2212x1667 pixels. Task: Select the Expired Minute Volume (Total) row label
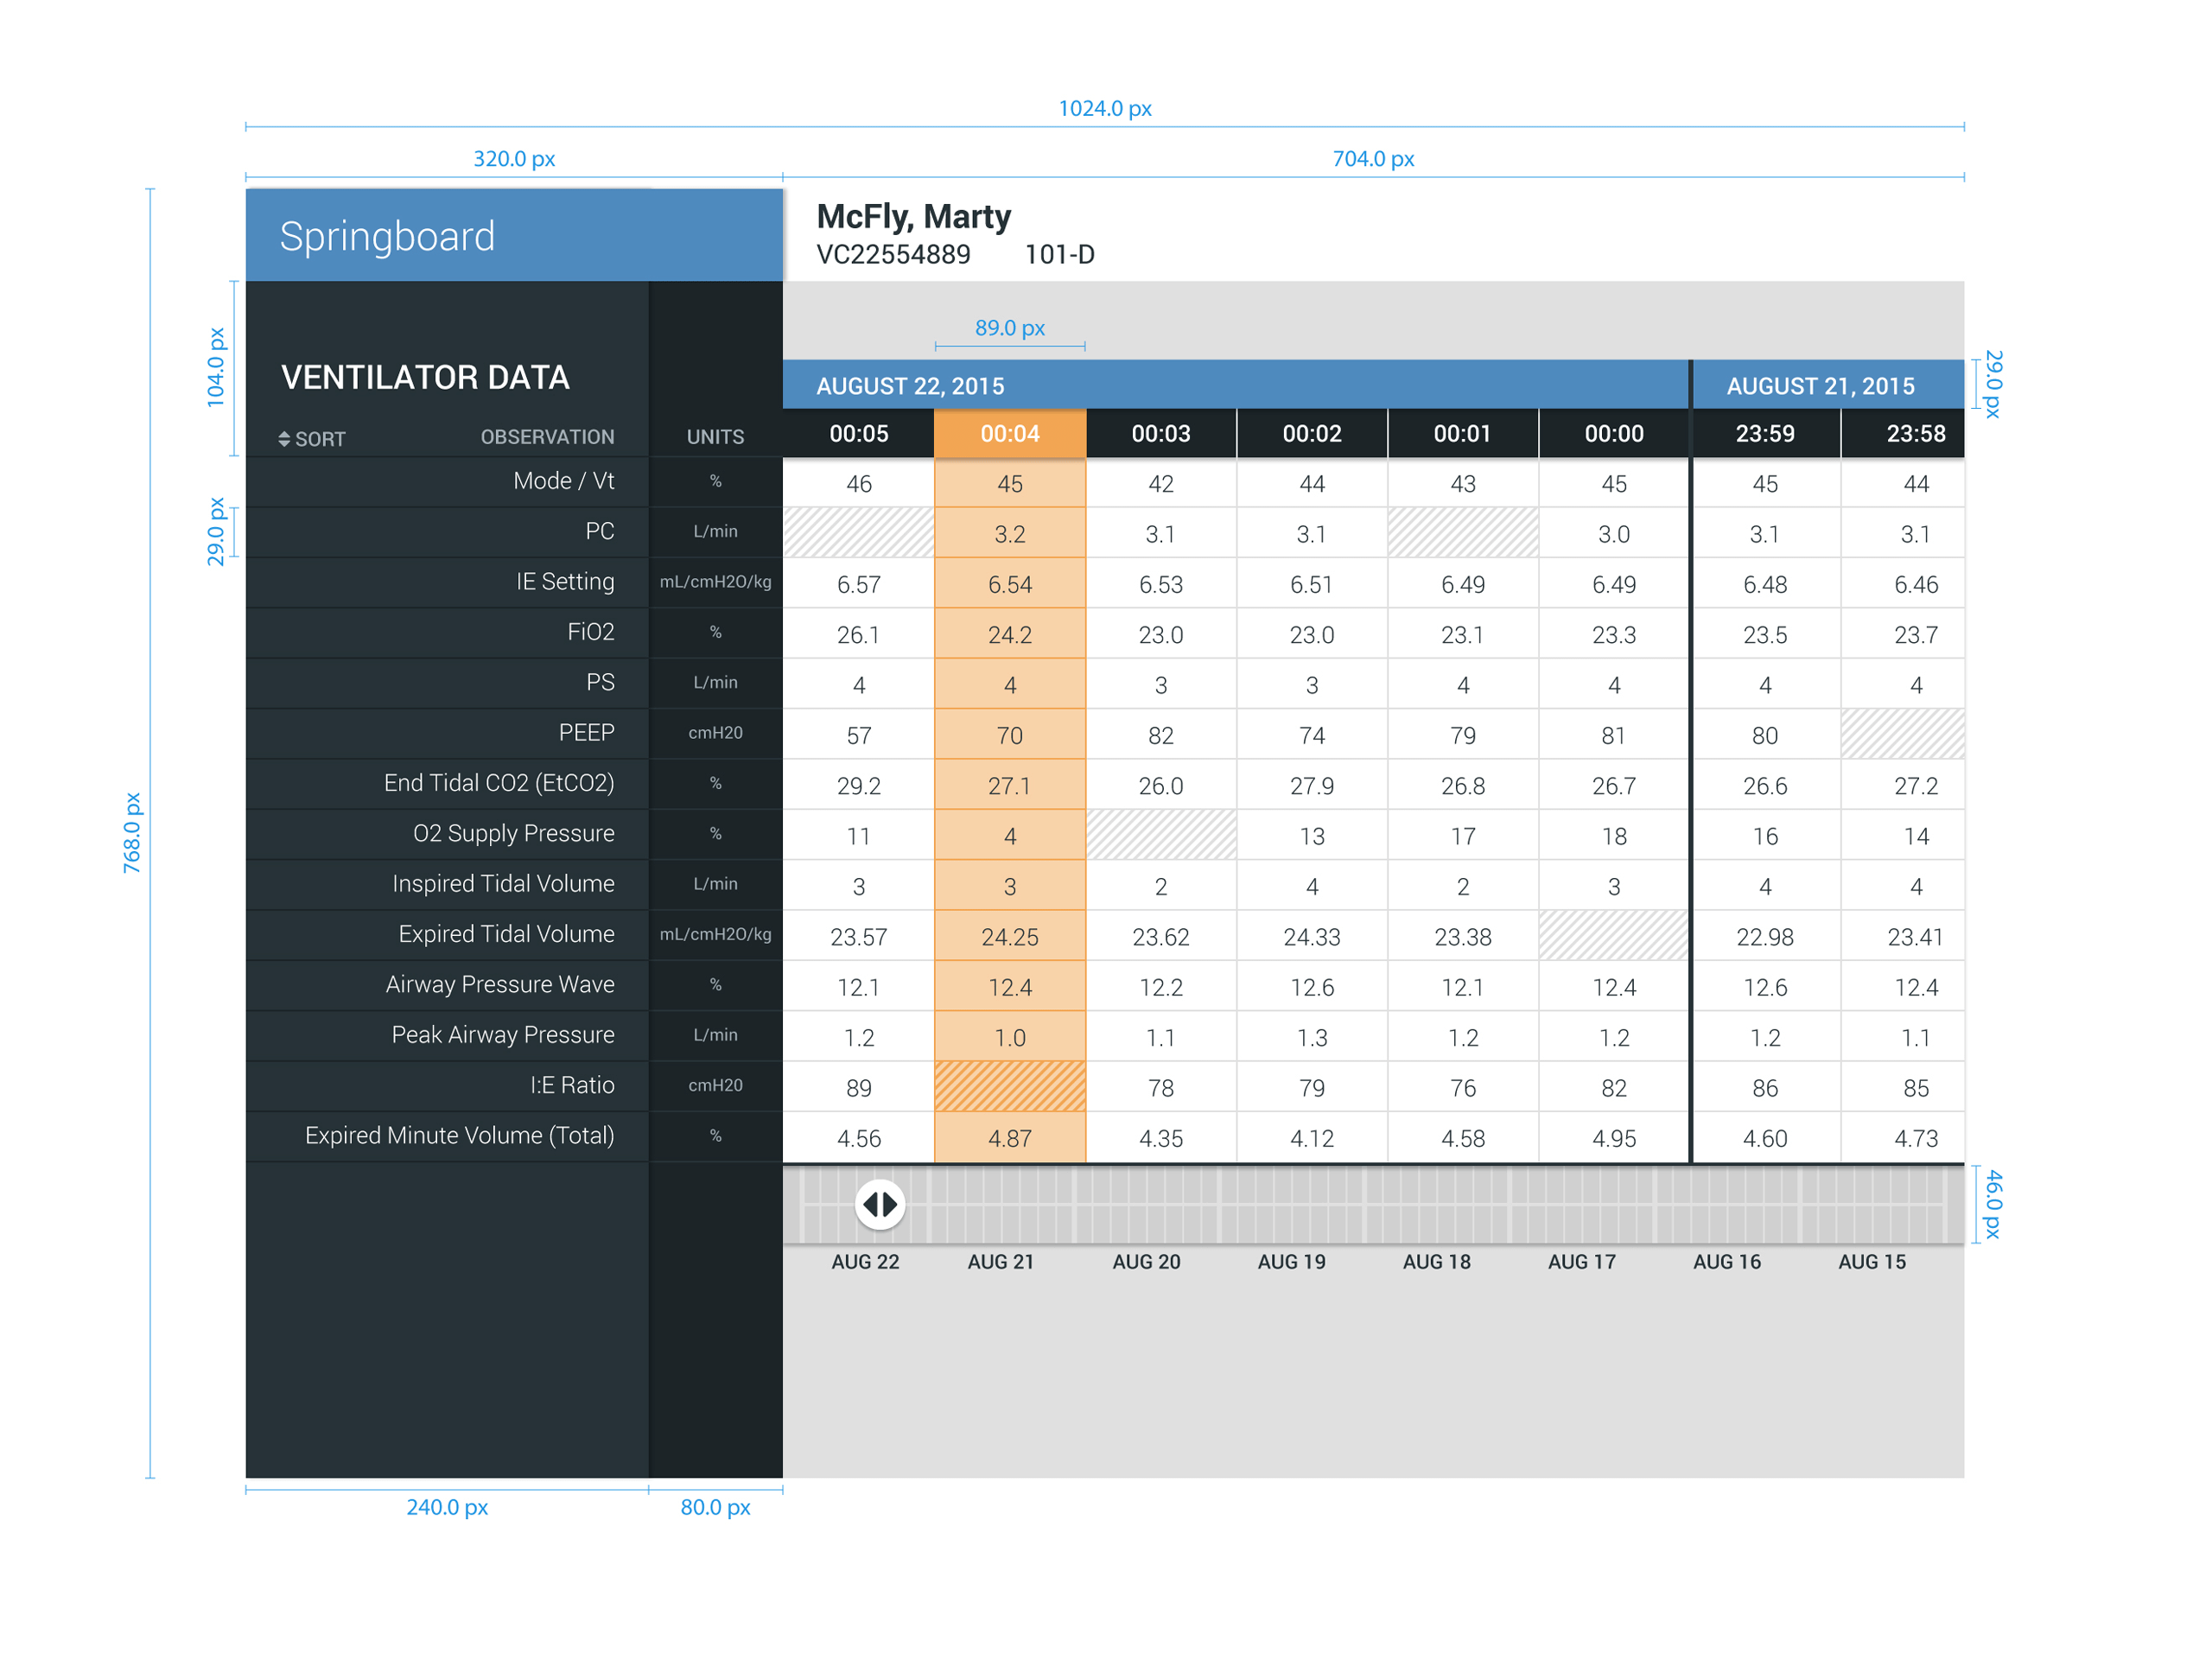[460, 1136]
